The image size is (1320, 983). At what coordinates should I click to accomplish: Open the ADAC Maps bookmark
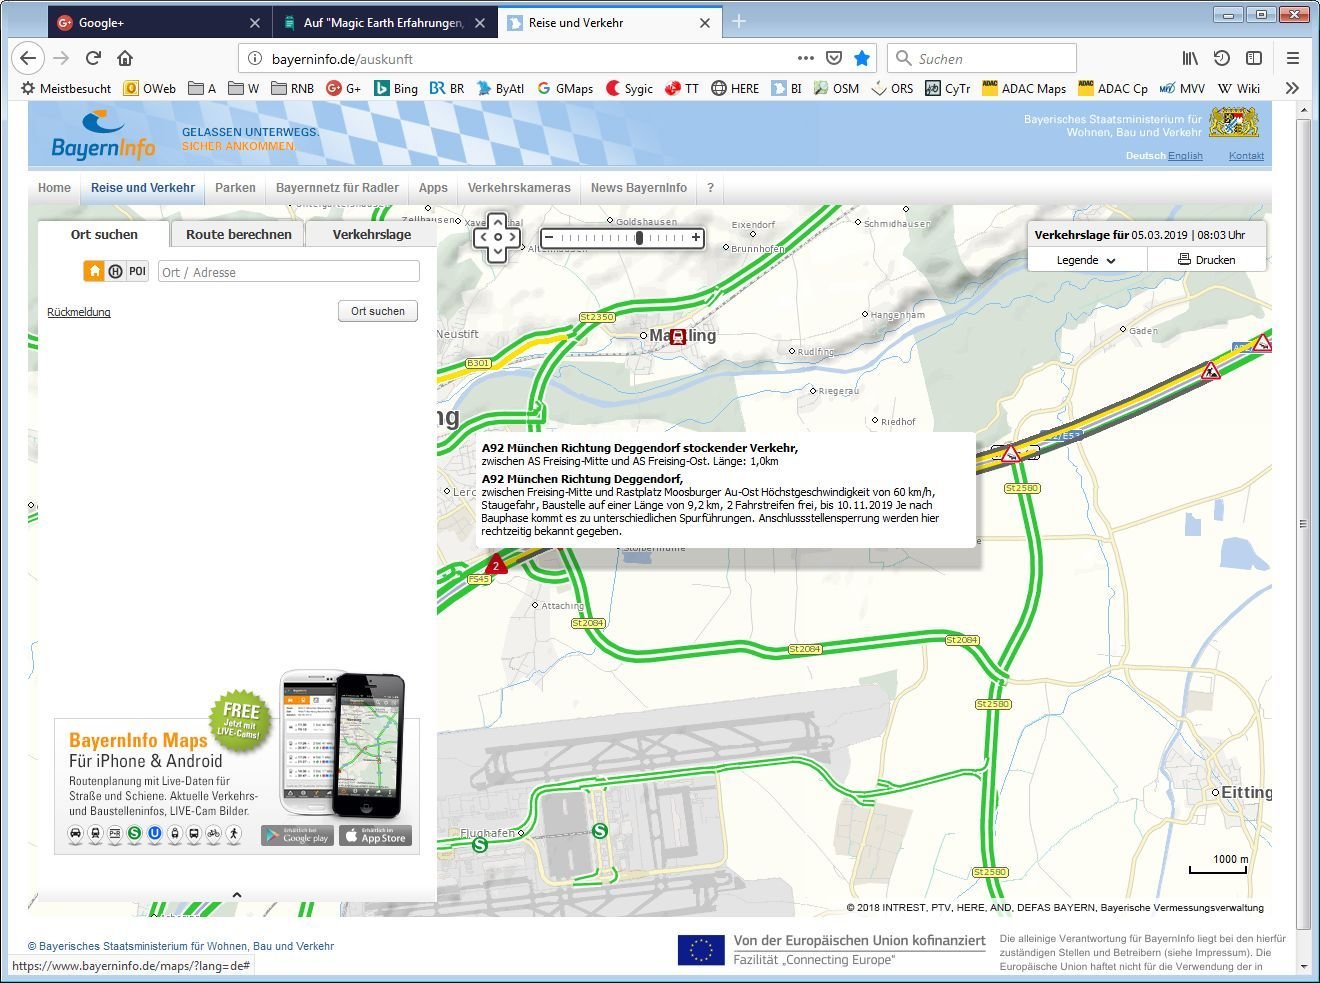tap(1024, 88)
